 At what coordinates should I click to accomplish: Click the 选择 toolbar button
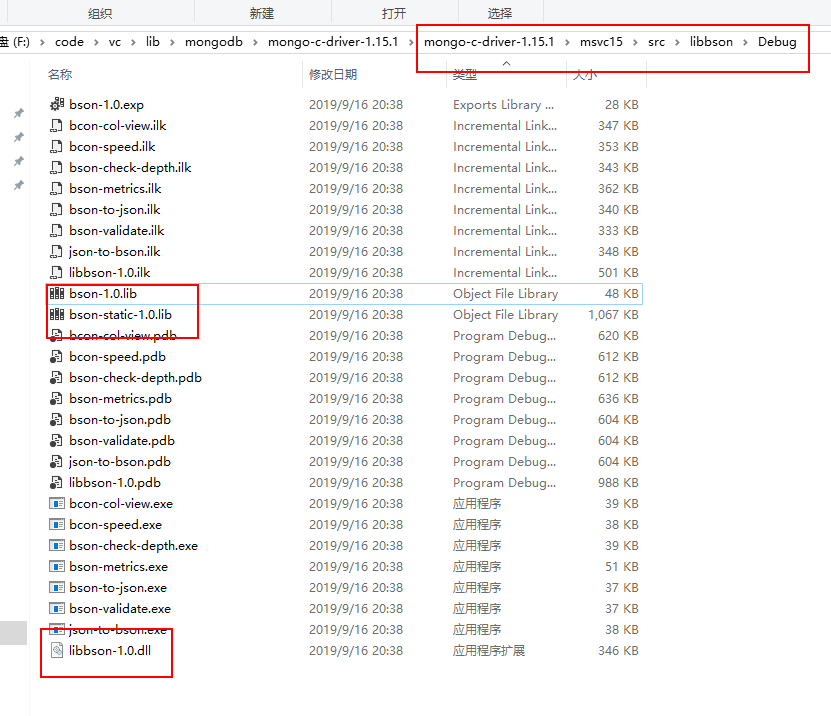[x=501, y=12]
